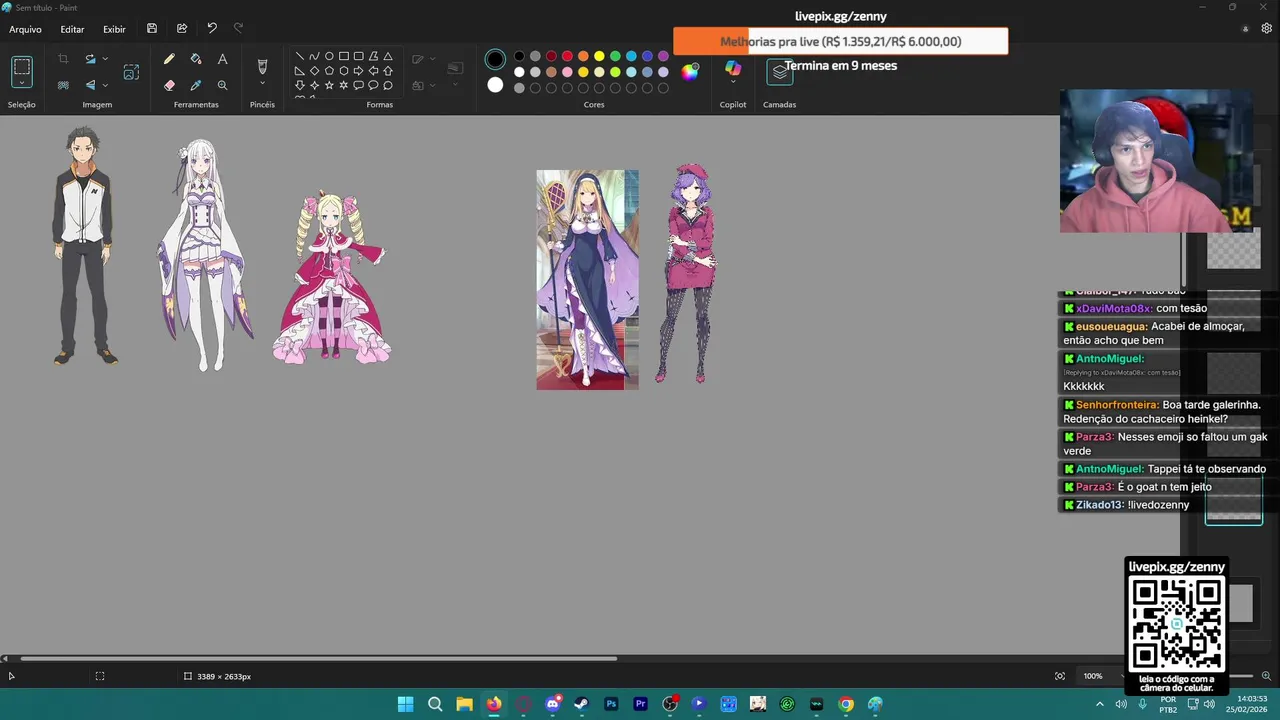The image size is (1280, 720).
Task: Open Steam from the taskbar
Action: pyautogui.click(x=582, y=704)
